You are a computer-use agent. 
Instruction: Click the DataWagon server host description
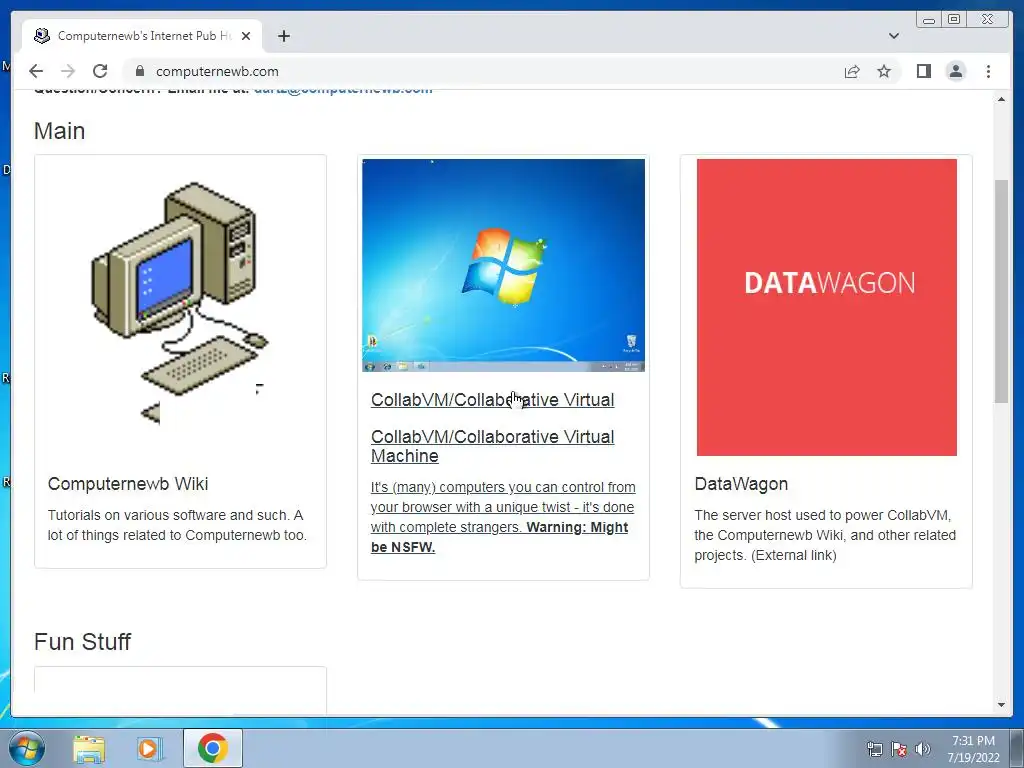click(x=825, y=535)
